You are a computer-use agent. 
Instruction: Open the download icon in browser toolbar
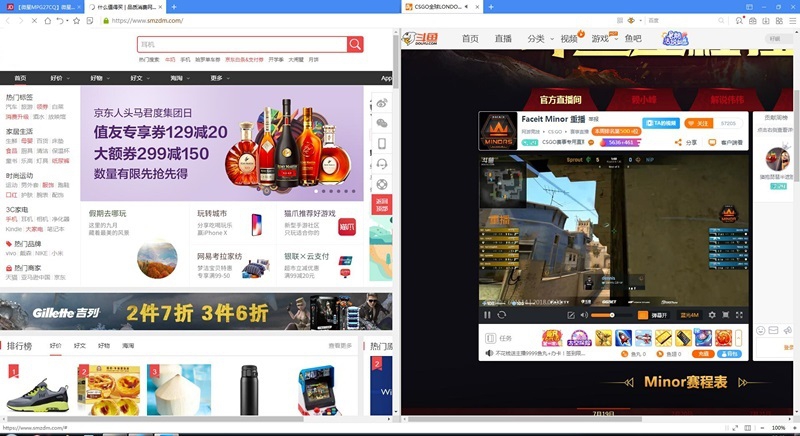click(766, 21)
